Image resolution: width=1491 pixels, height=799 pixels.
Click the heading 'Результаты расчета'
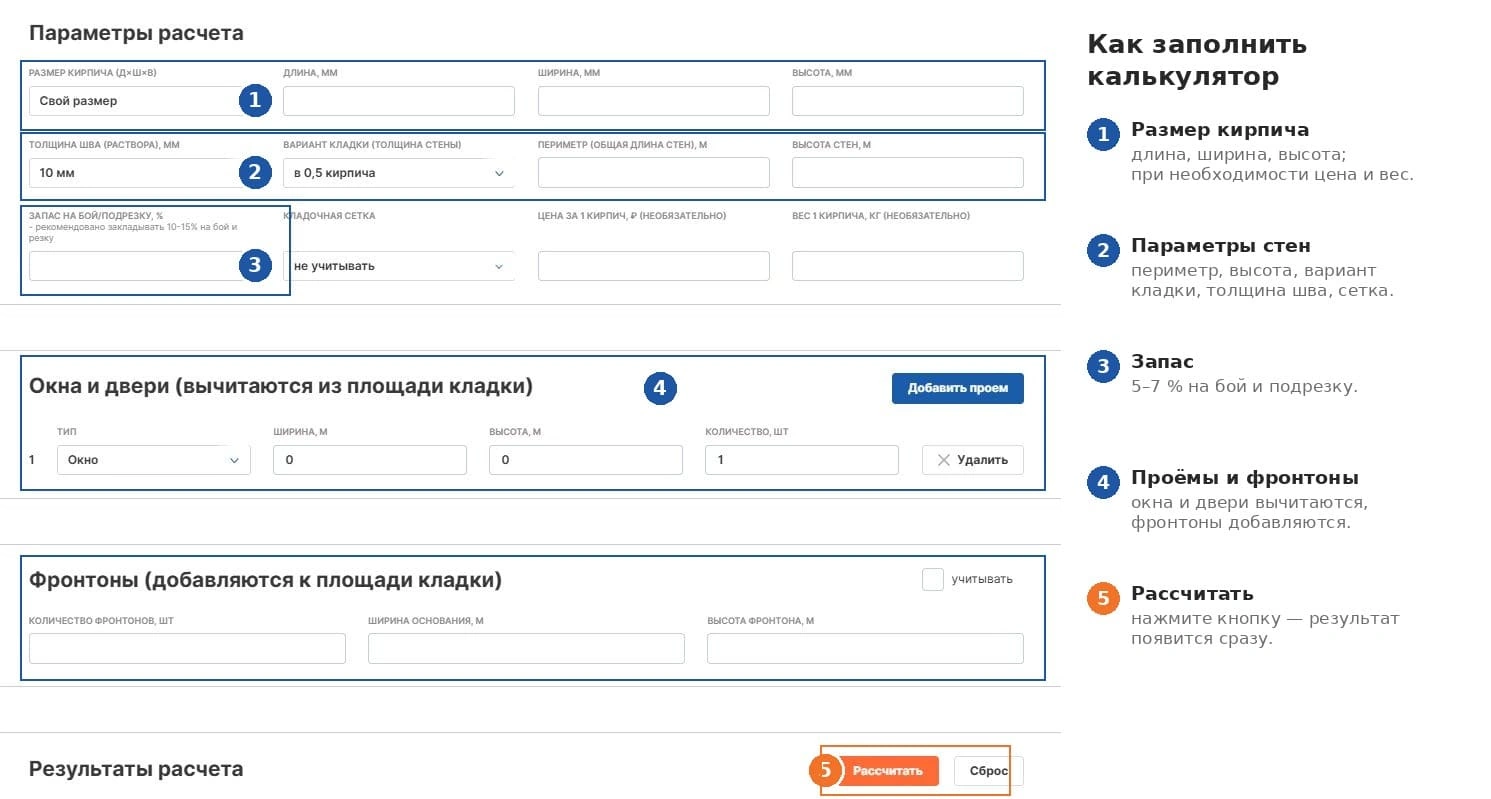pyautogui.click(x=136, y=769)
